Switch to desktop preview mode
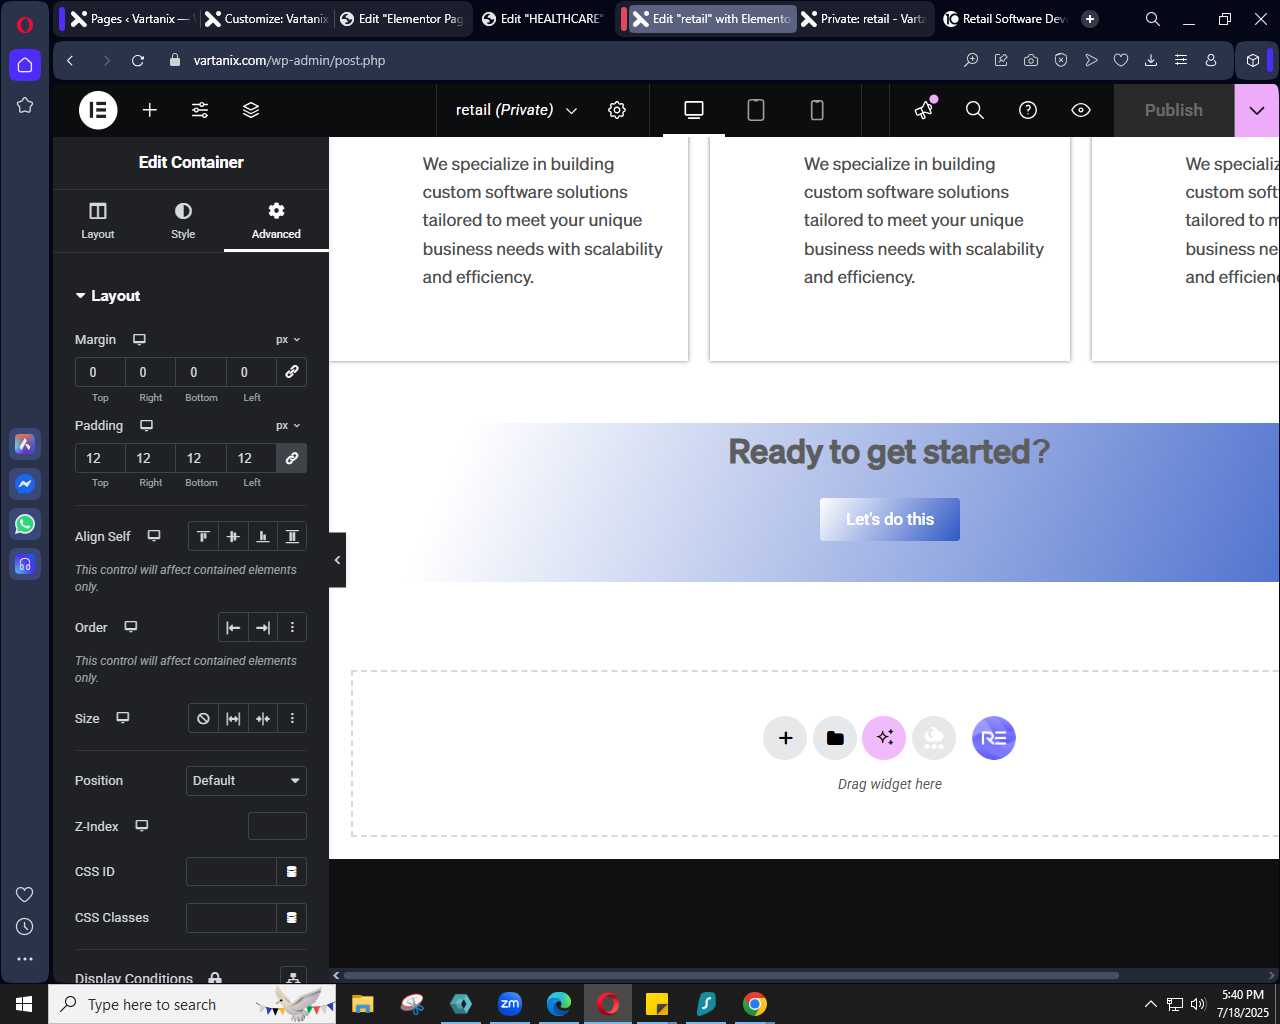The image size is (1280, 1024). 694,110
